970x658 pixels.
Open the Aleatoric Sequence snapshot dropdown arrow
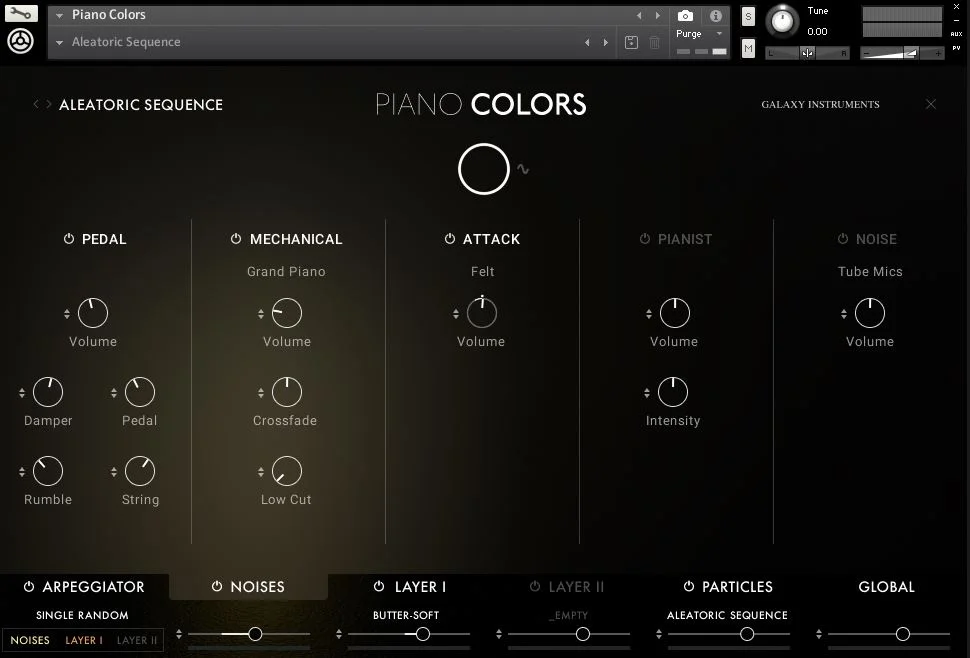[x=59, y=43]
